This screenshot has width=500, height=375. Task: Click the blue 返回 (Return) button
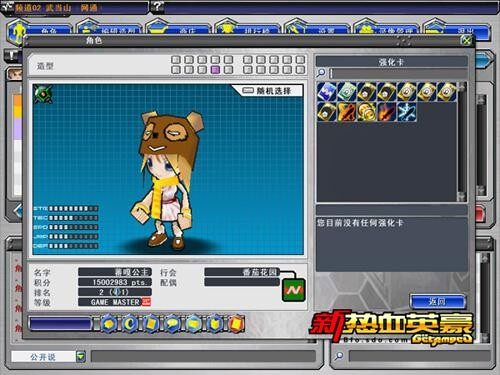tap(437, 302)
